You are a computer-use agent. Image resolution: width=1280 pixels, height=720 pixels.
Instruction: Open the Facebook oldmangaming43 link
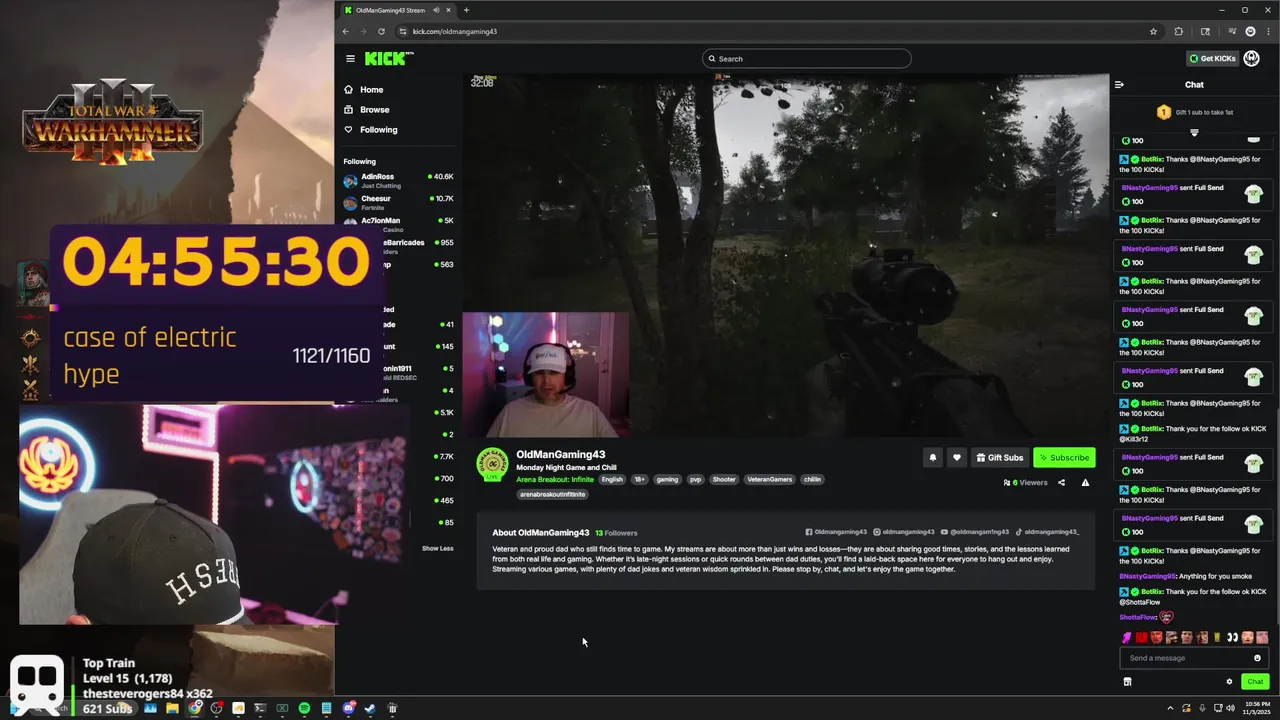pyautogui.click(x=836, y=532)
